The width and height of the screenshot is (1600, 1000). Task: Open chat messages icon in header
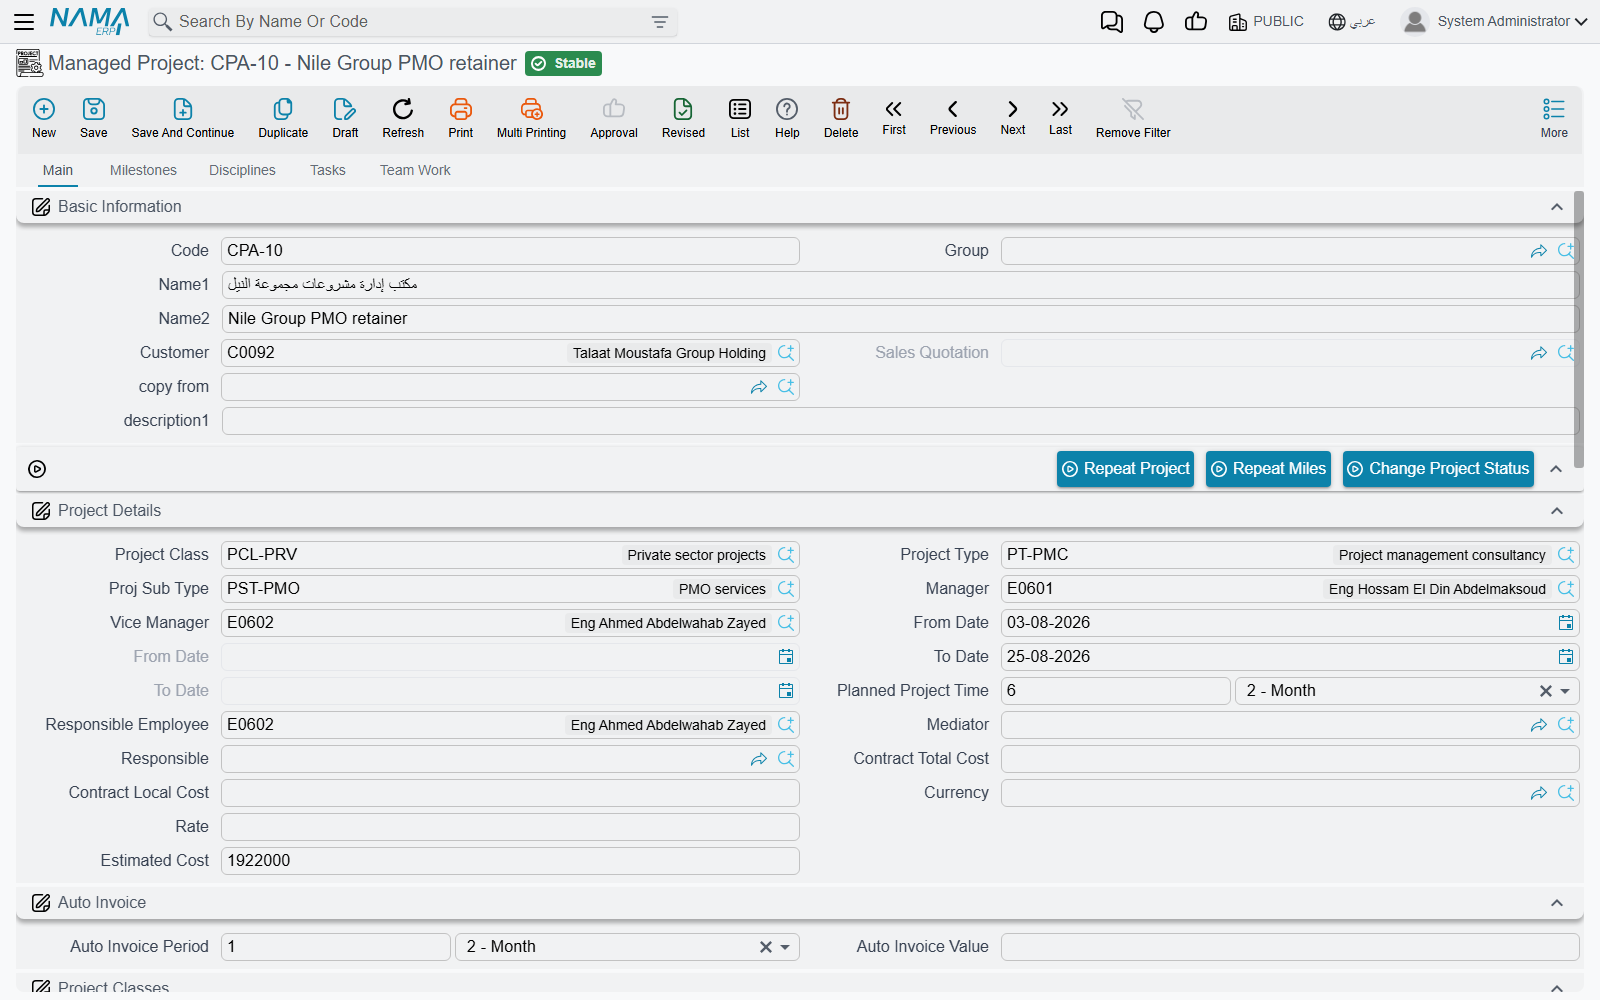pyautogui.click(x=1111, y=21)
